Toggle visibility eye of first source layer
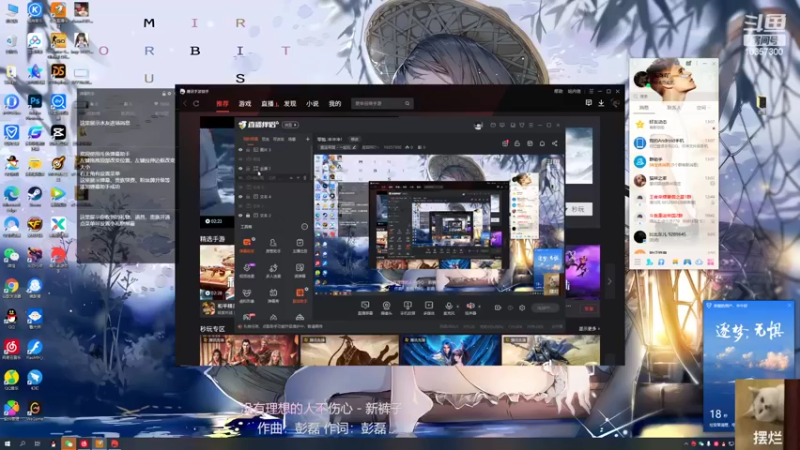 click(240, 150)
